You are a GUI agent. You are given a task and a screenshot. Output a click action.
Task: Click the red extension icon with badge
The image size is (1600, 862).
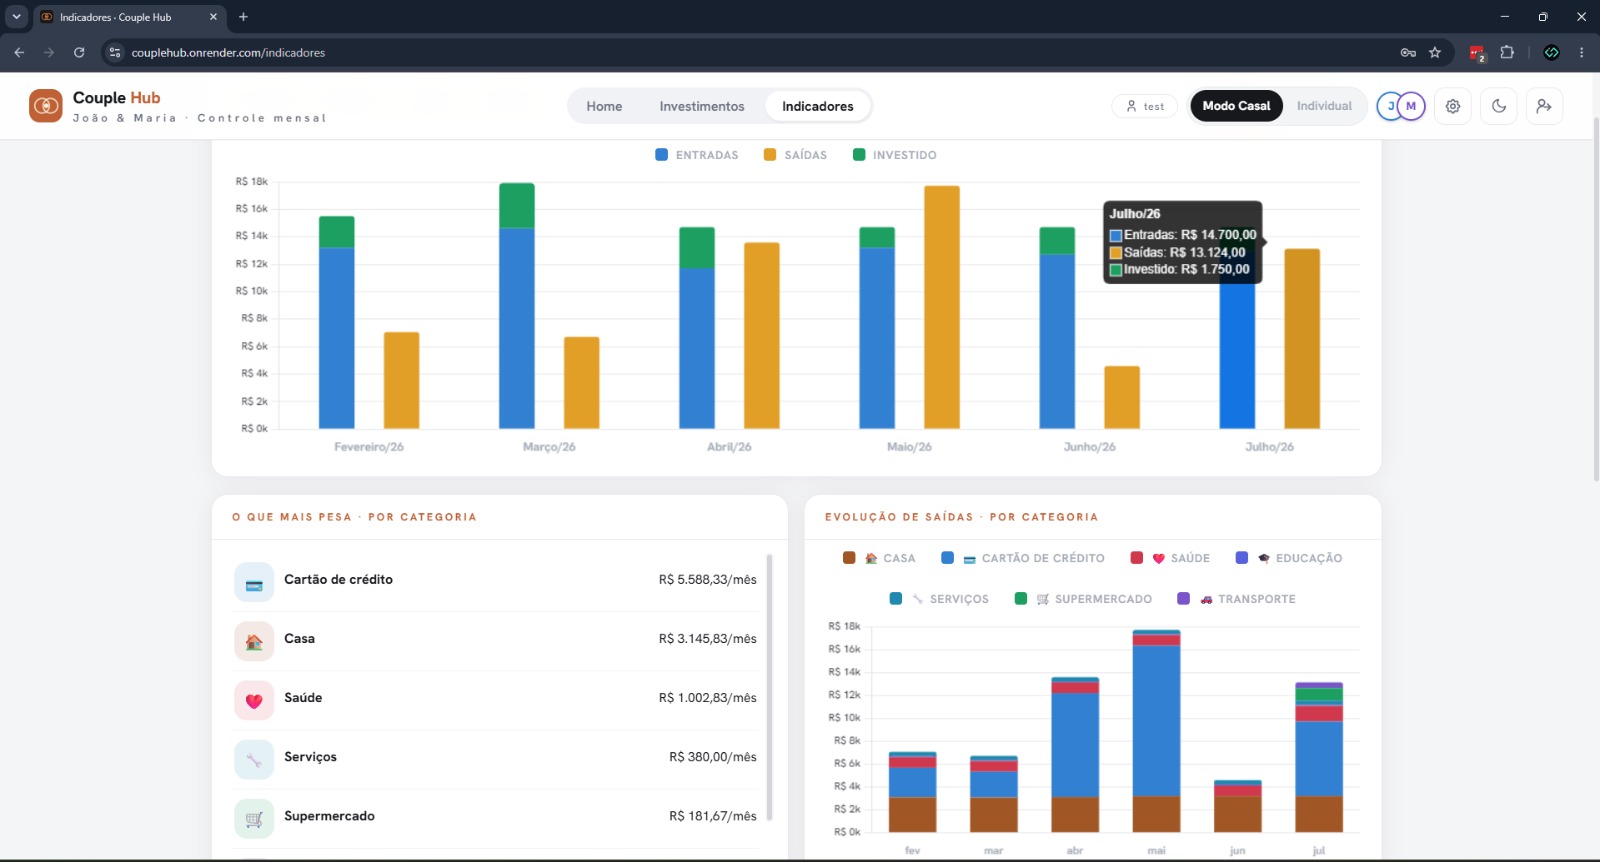pyautogui.click(x=1477, y=52)
